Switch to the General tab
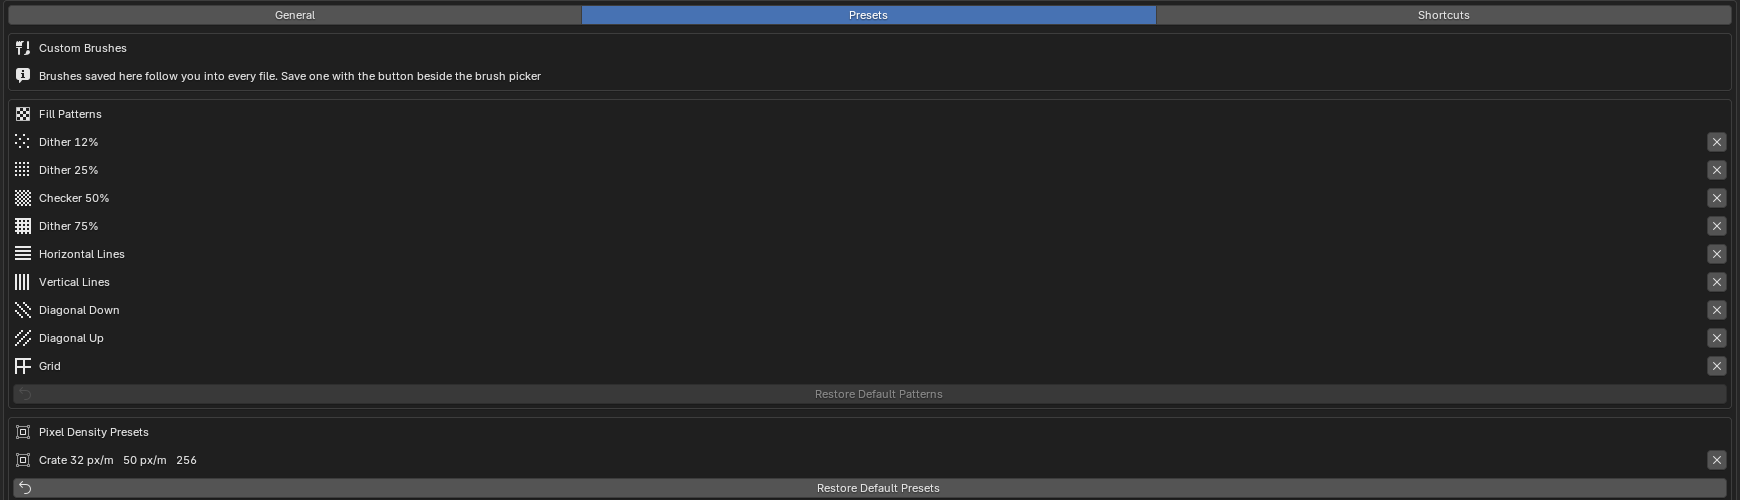The image size is (1740, 500). (x=295, y=15)
